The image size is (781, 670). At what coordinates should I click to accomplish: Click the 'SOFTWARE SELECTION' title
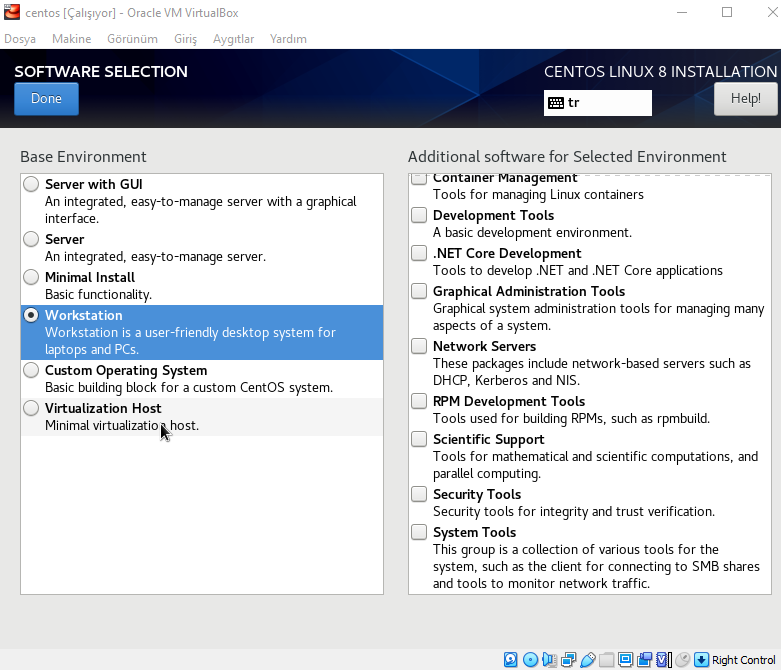(101, 72)
